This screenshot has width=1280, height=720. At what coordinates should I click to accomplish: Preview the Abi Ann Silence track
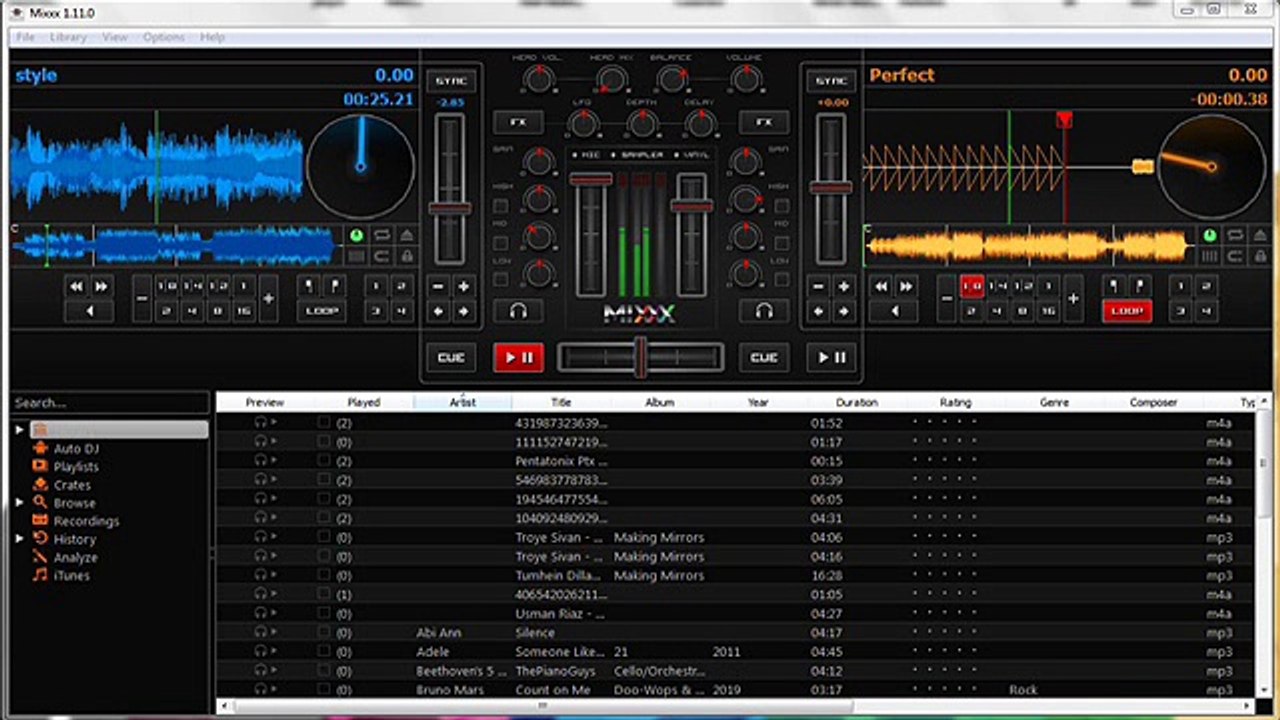[x=265, y=632]
